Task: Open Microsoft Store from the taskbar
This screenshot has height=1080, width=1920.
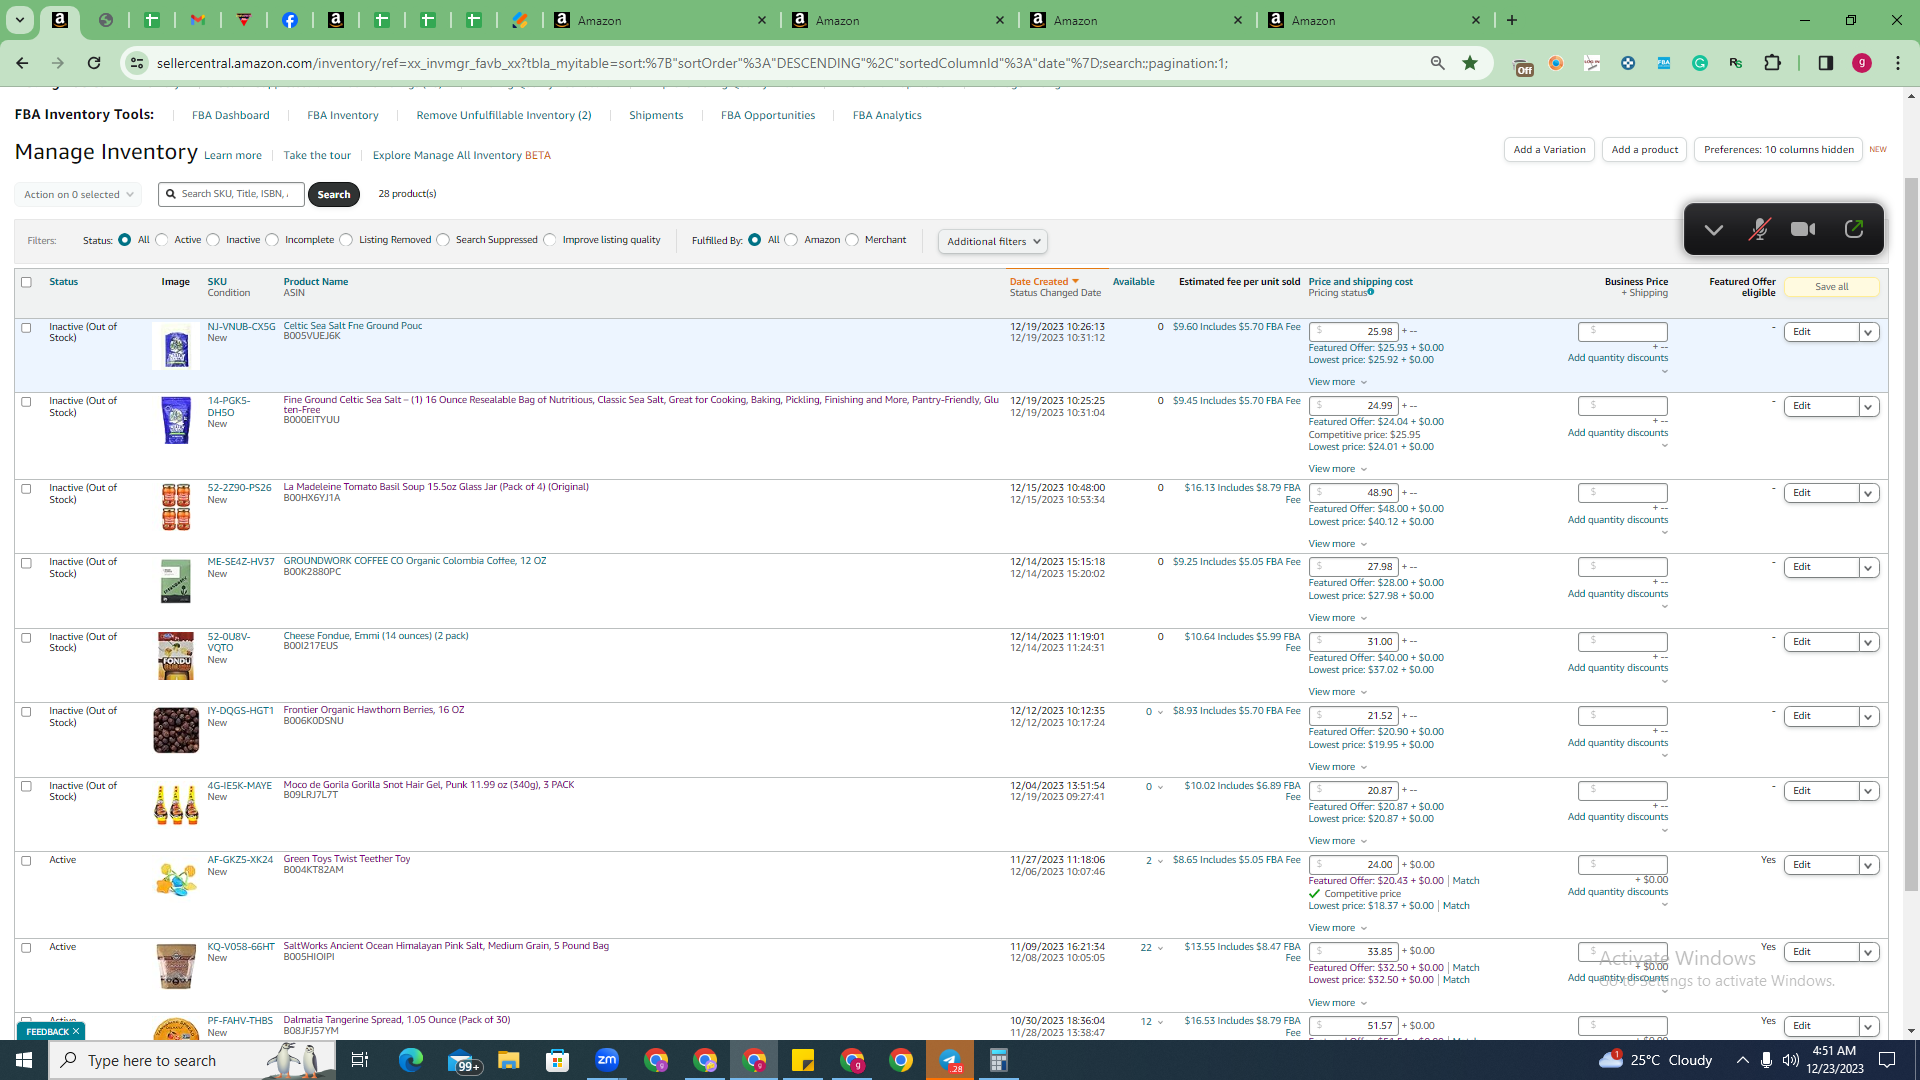Action: click(558, 1060)
